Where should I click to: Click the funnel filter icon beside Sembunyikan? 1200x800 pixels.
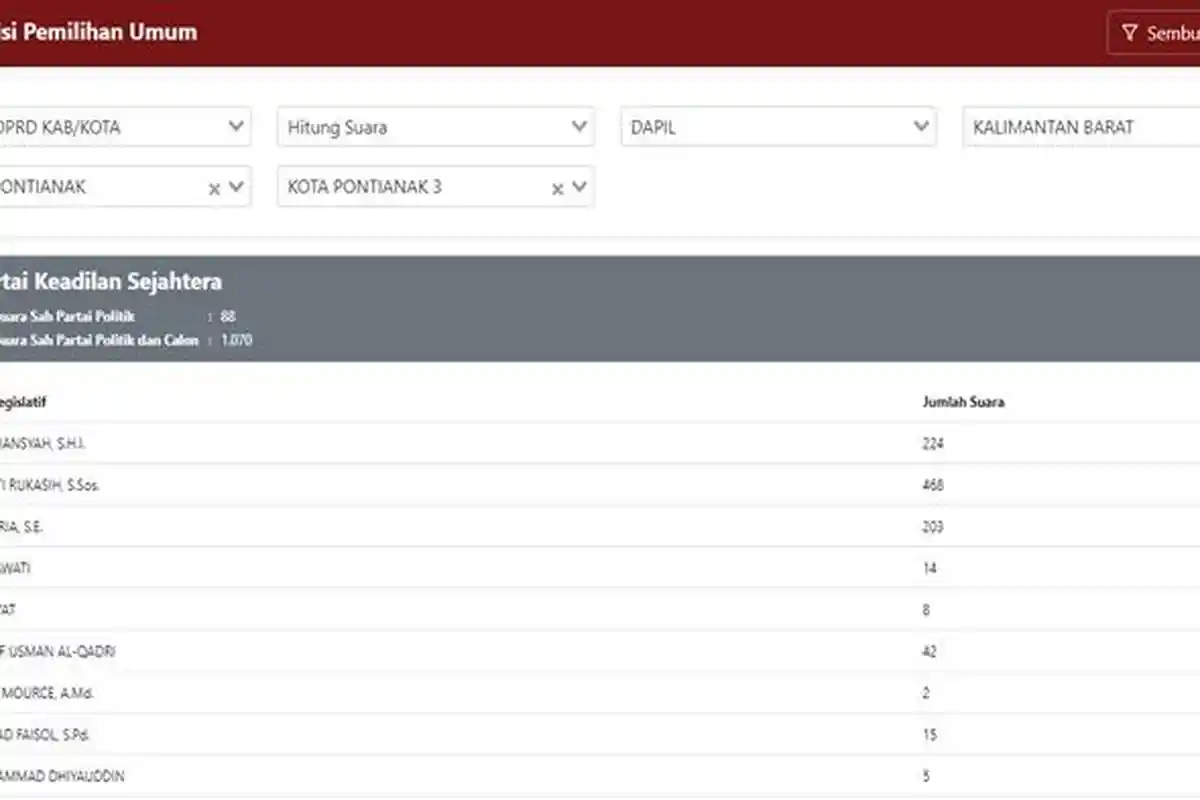(x=1129, y=32)
